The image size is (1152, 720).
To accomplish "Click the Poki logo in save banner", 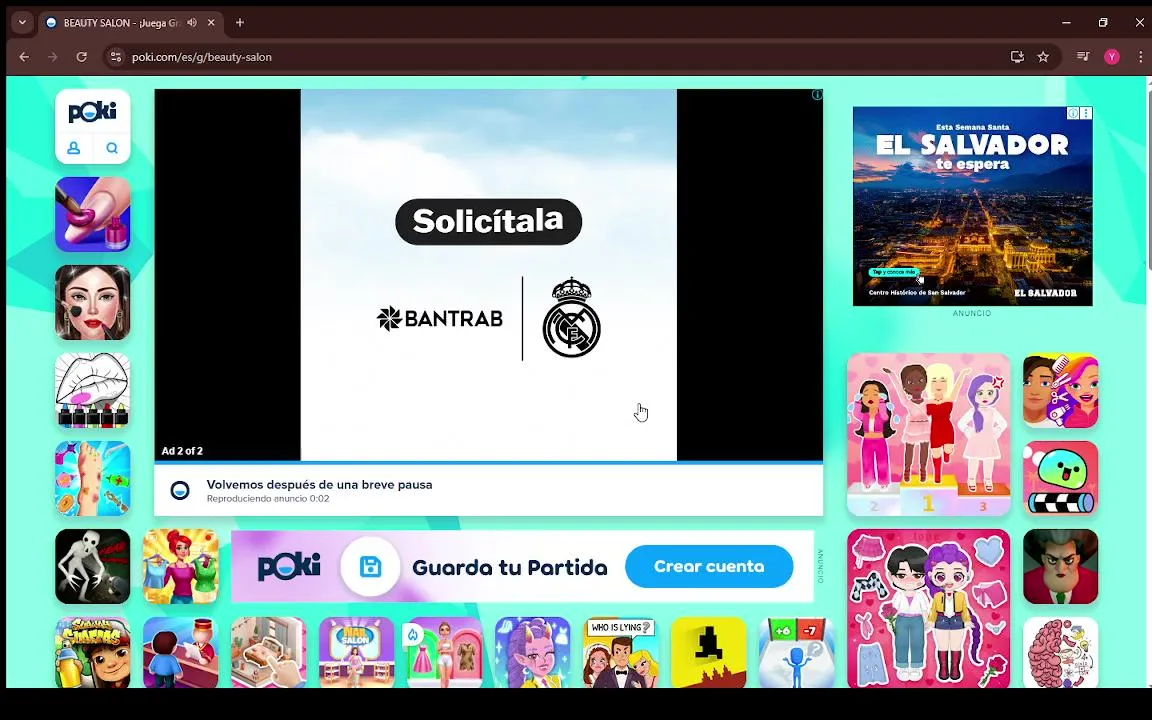I will tap(289, 566).
